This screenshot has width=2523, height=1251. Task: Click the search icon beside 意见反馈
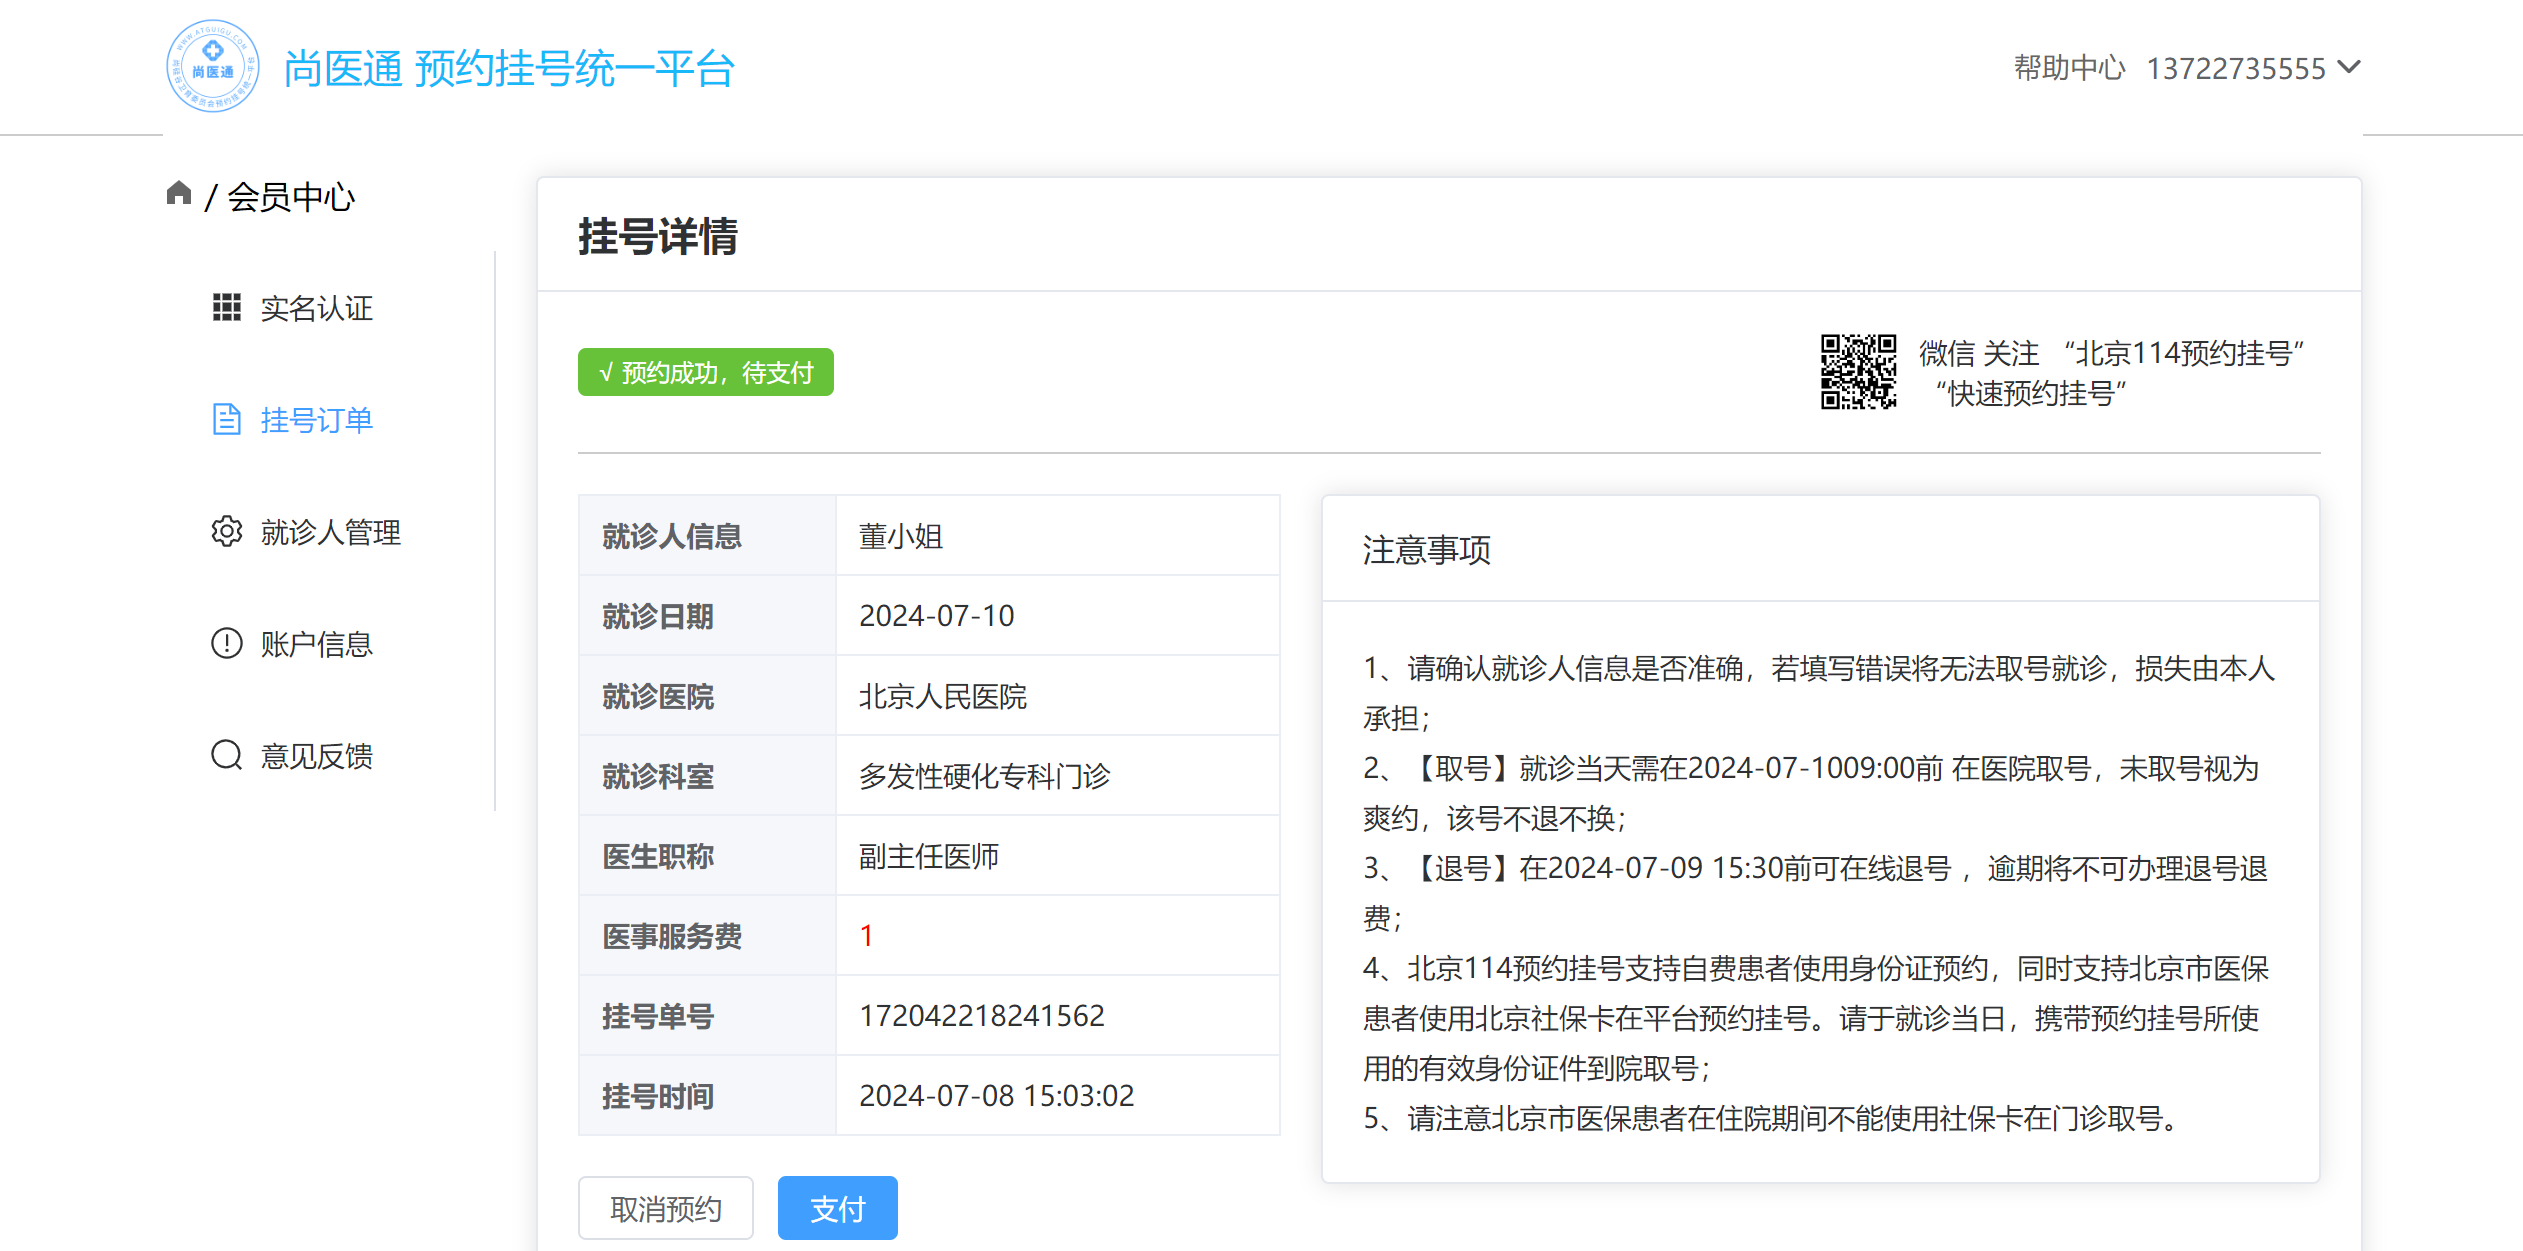(x=227, y=755)
